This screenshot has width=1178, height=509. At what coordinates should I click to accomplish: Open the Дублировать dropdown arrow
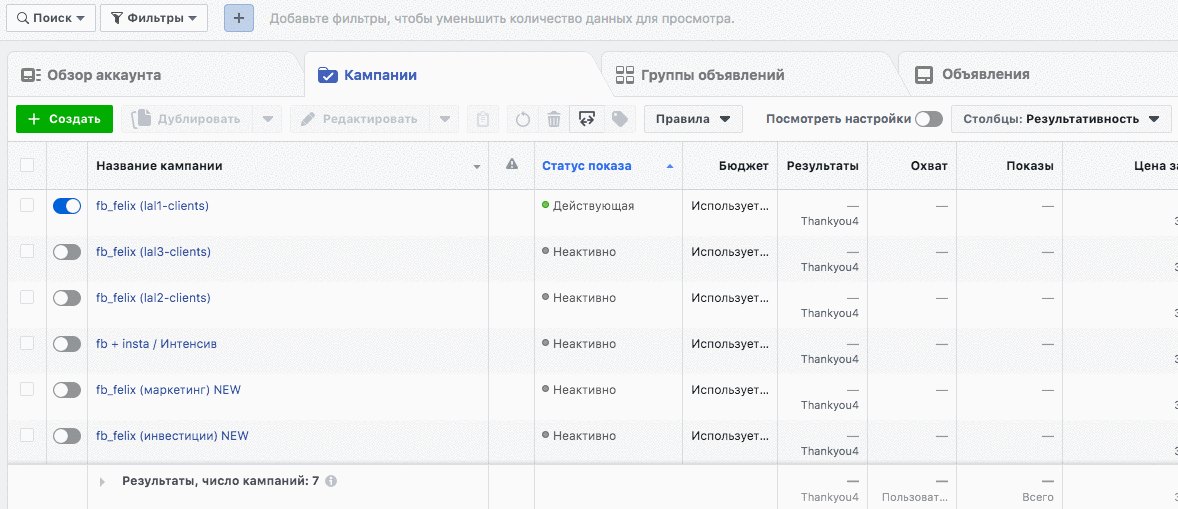point(267,119)
